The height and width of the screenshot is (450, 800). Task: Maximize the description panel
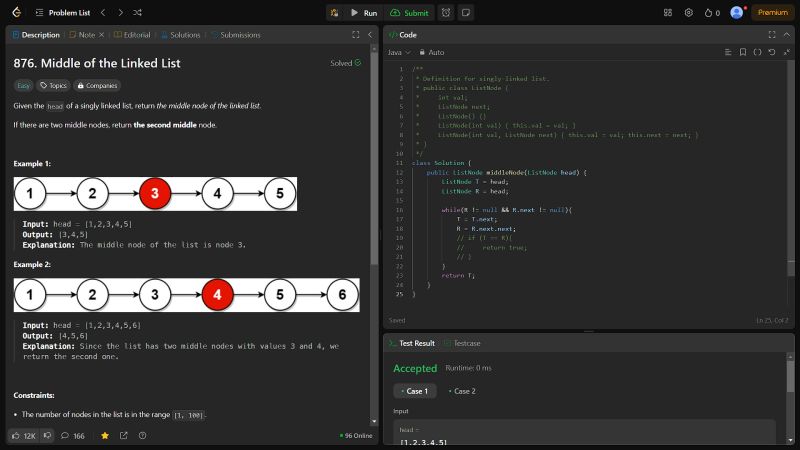(356, 35)
